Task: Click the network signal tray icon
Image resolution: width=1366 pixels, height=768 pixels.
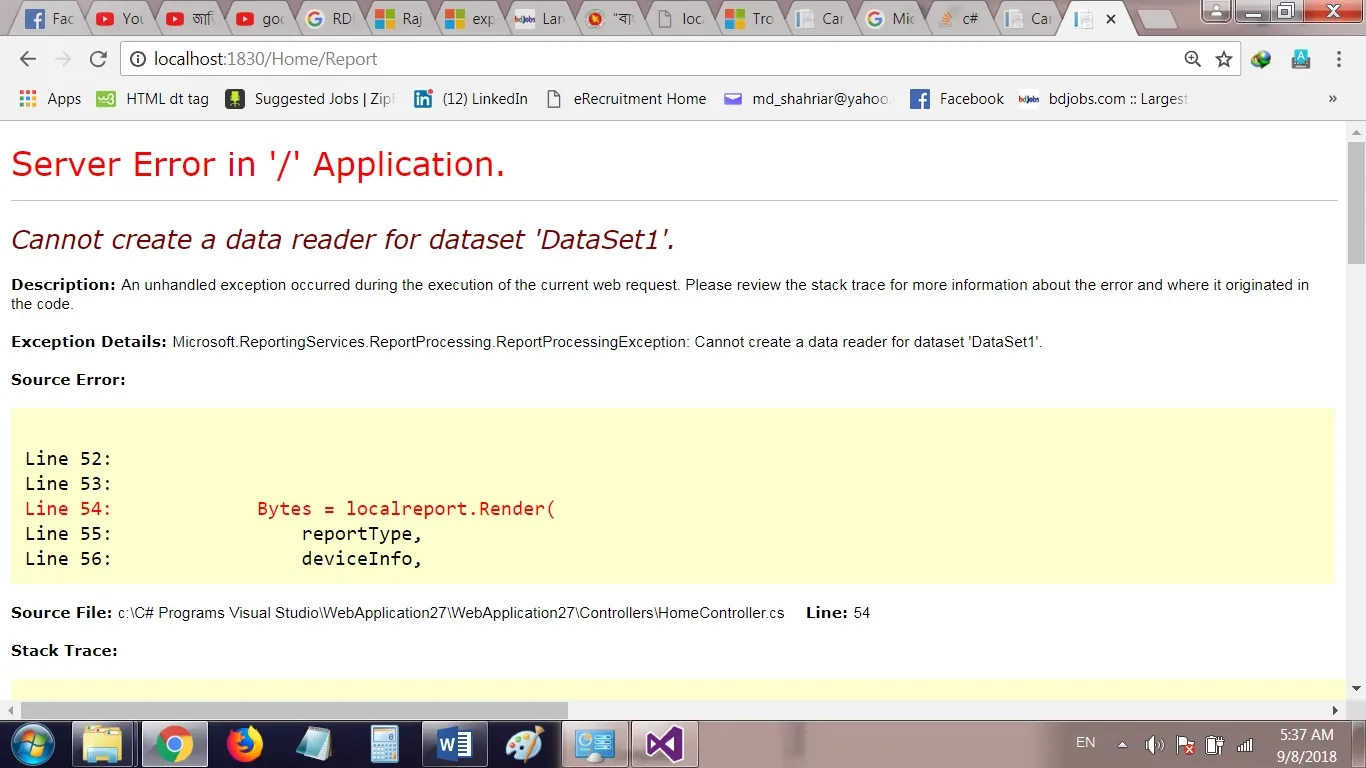Action: (1245, 744)
